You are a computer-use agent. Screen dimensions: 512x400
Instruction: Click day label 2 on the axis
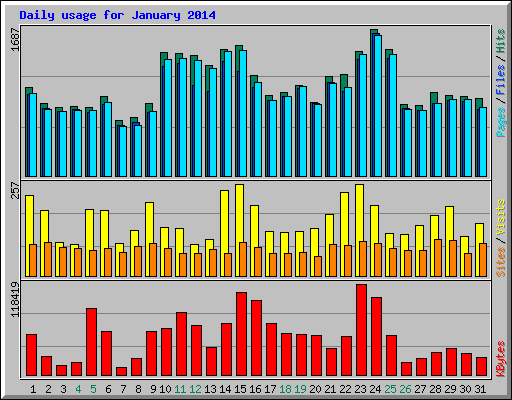(x=48, y=389)
